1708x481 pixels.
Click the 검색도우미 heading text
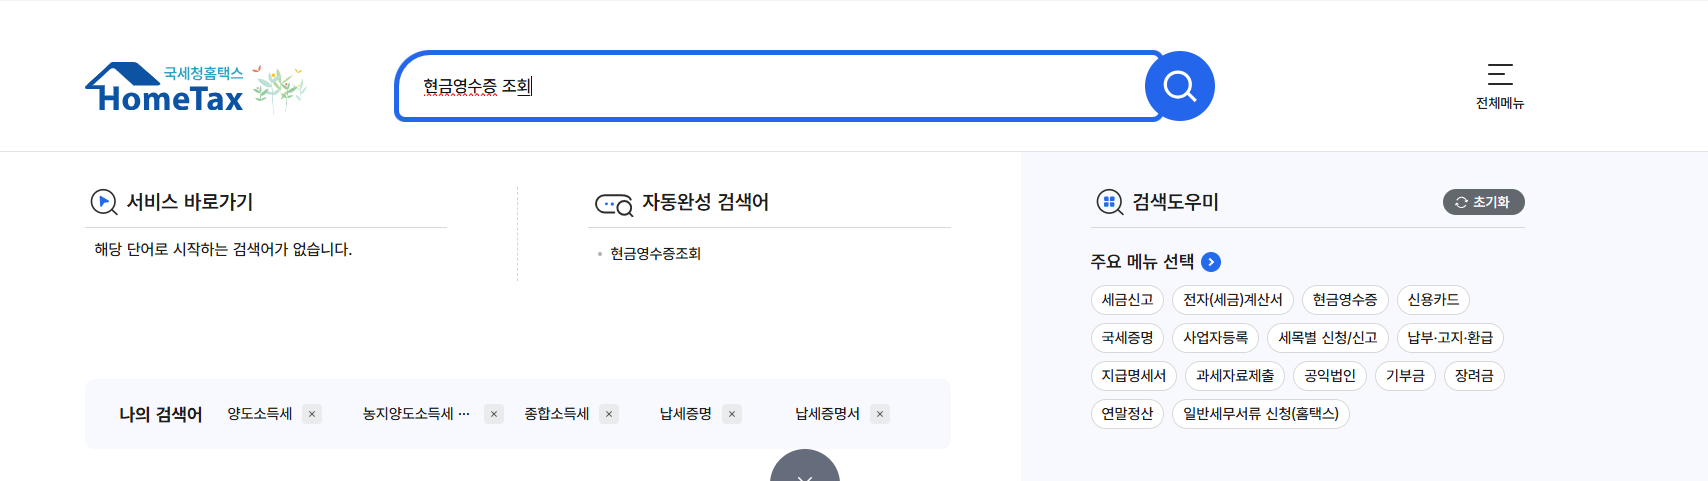(1175, 202)
